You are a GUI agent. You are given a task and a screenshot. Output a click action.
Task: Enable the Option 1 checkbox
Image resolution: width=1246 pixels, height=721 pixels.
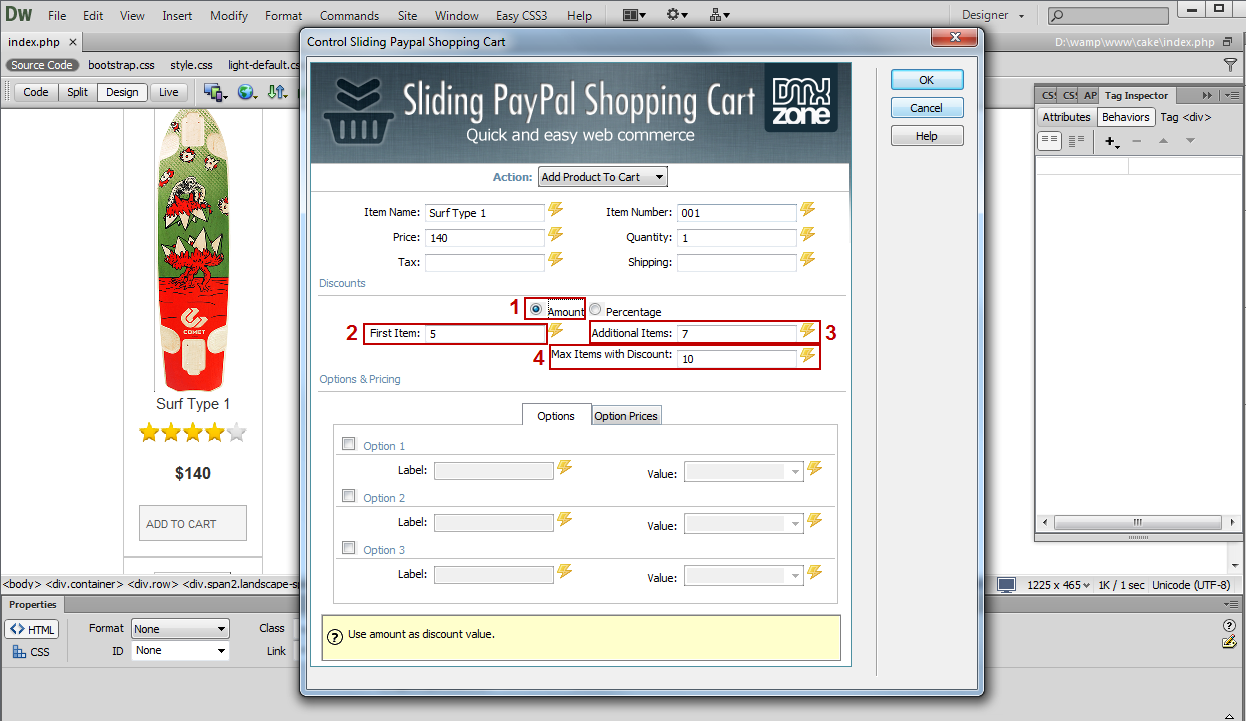[x=349, y=444]
